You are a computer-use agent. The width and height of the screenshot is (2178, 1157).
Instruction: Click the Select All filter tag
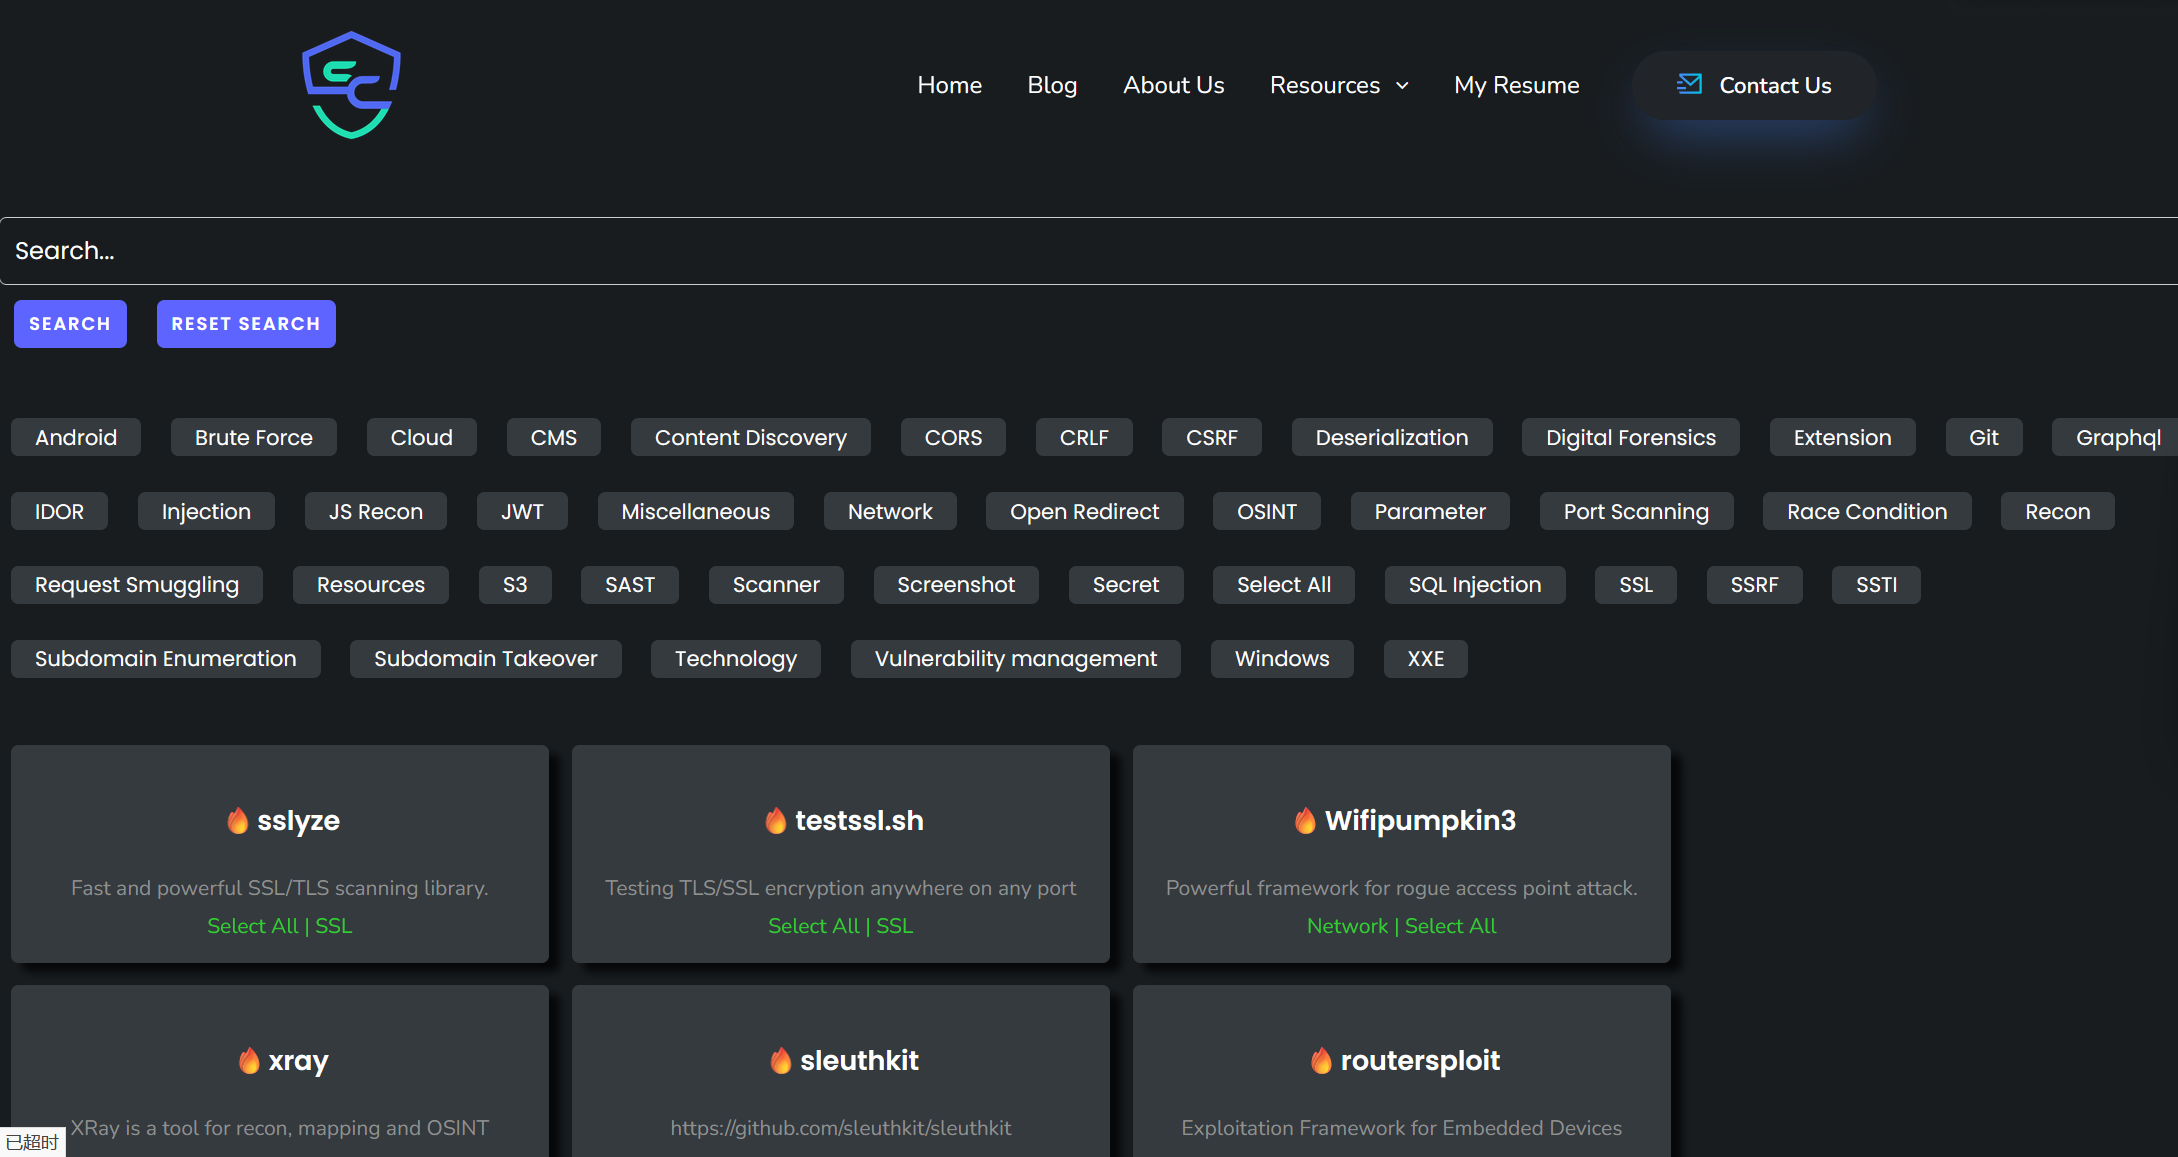(x=1284, y=585)
